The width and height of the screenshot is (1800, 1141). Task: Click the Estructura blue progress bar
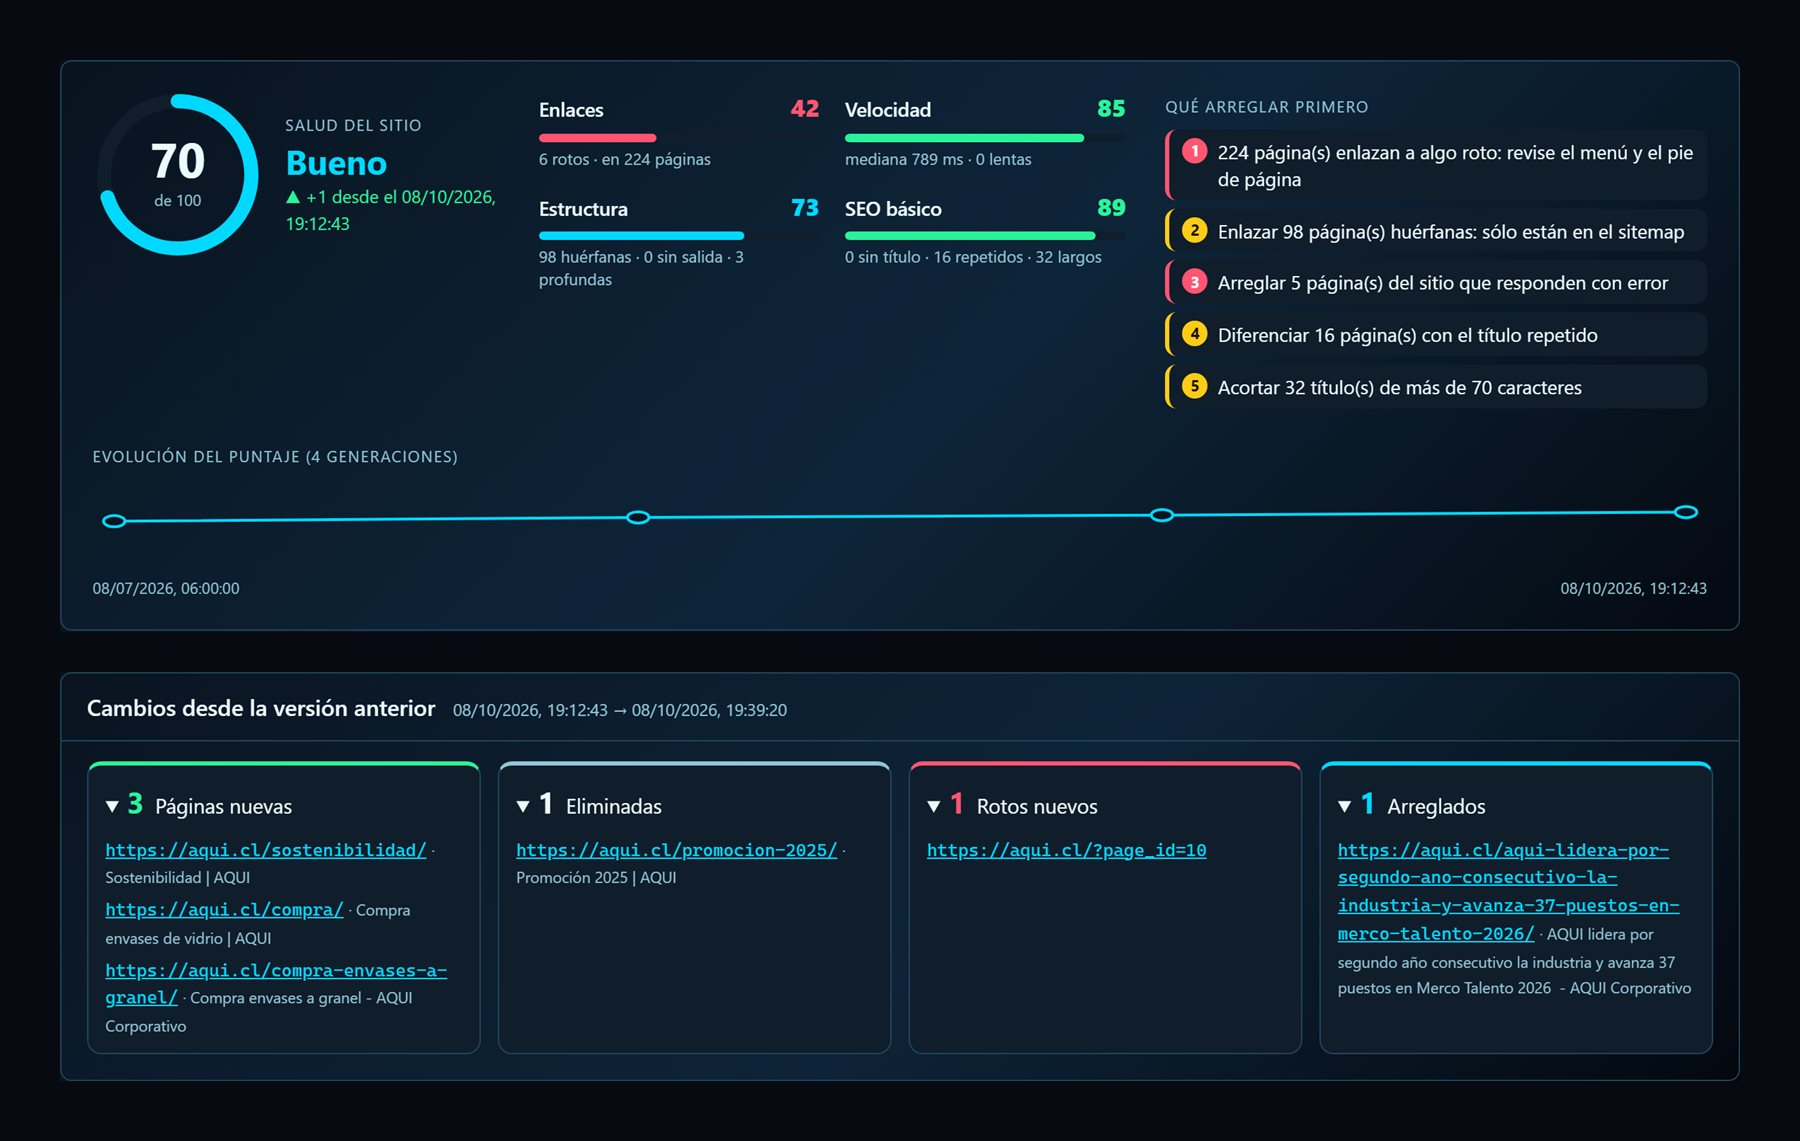click(x=641, y=236)
